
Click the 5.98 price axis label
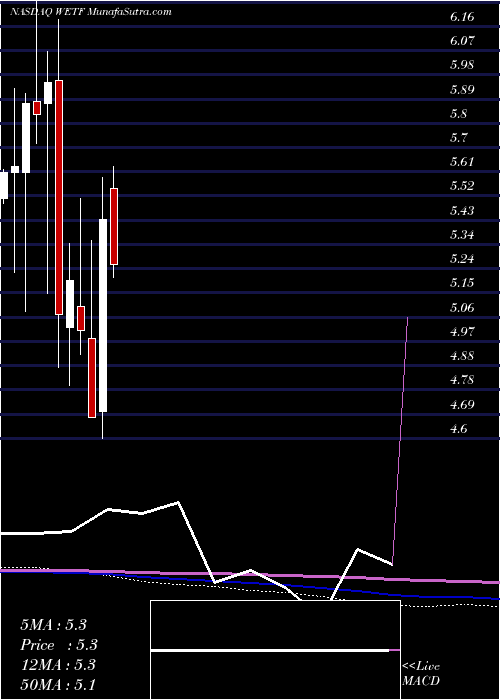coord(462,65)
